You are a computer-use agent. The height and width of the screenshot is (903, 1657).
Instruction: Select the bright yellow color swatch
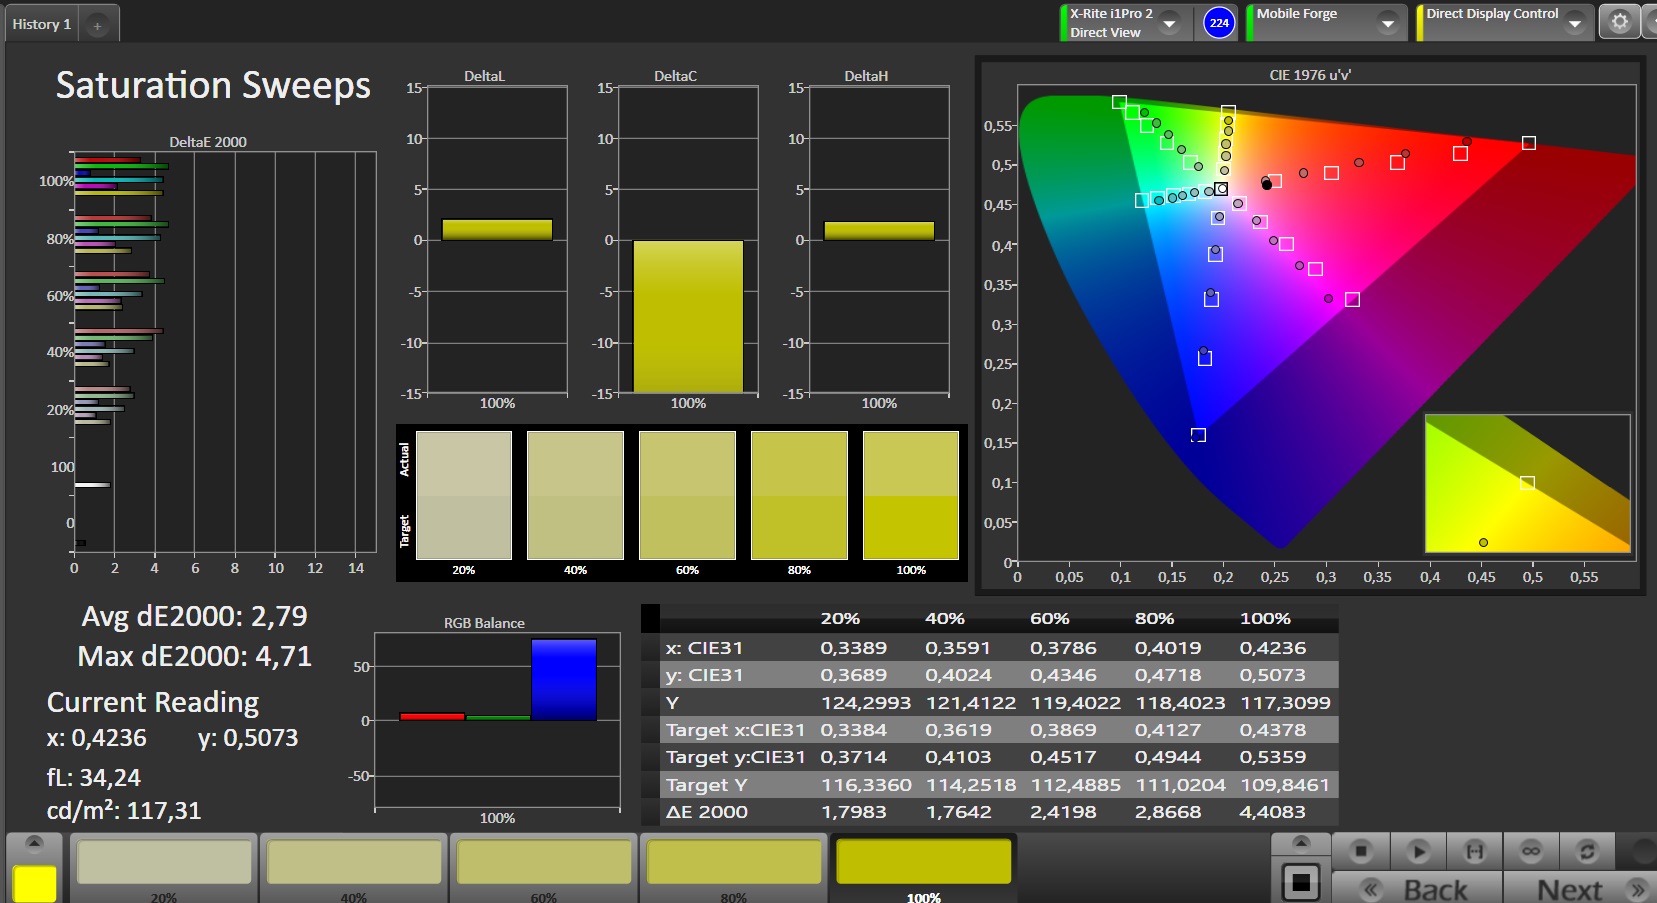tap(34, 884)
